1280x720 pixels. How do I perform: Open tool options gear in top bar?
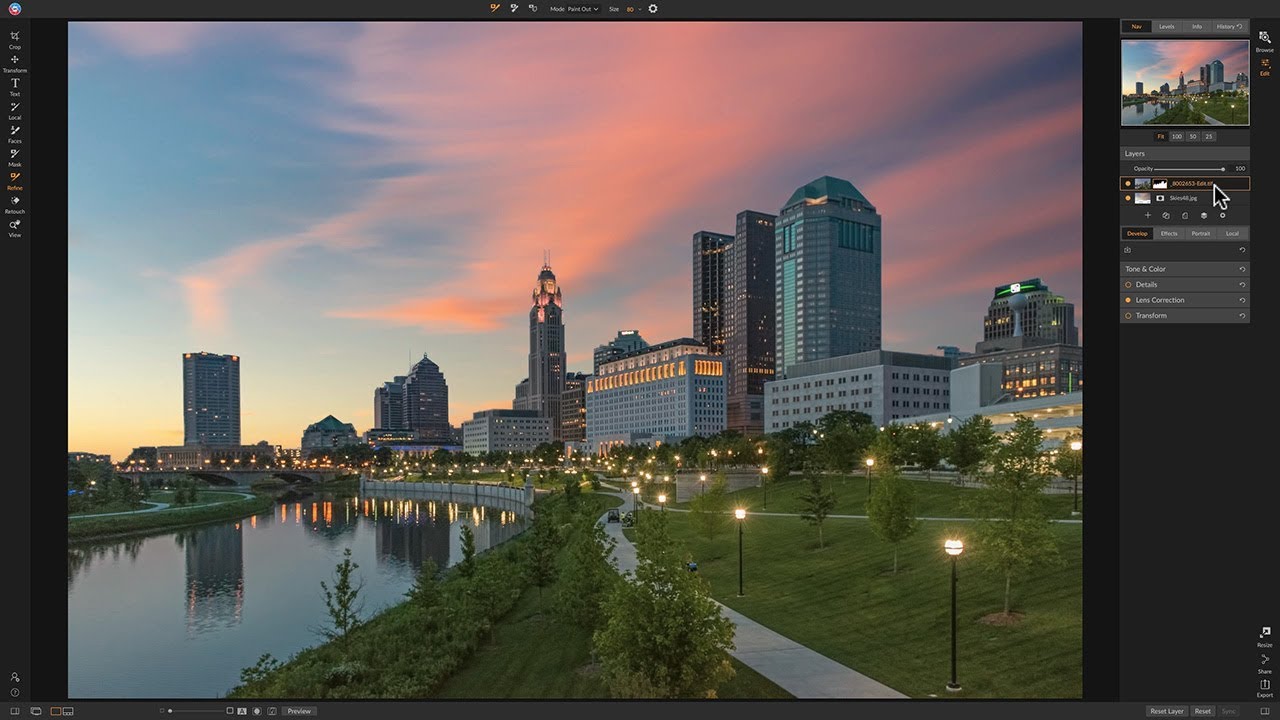pos(653,8)
